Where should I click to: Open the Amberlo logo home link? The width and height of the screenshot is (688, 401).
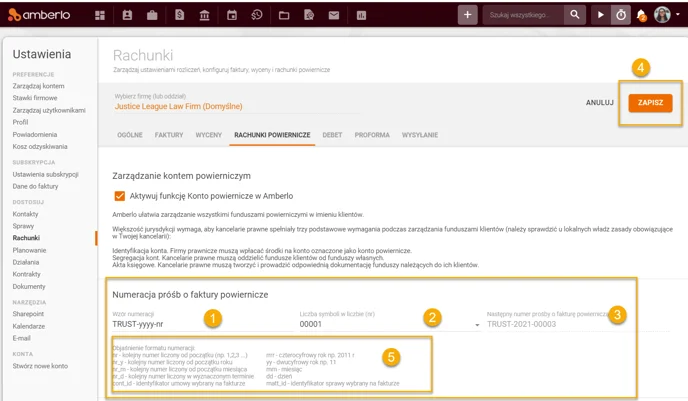tap(39, 15)
